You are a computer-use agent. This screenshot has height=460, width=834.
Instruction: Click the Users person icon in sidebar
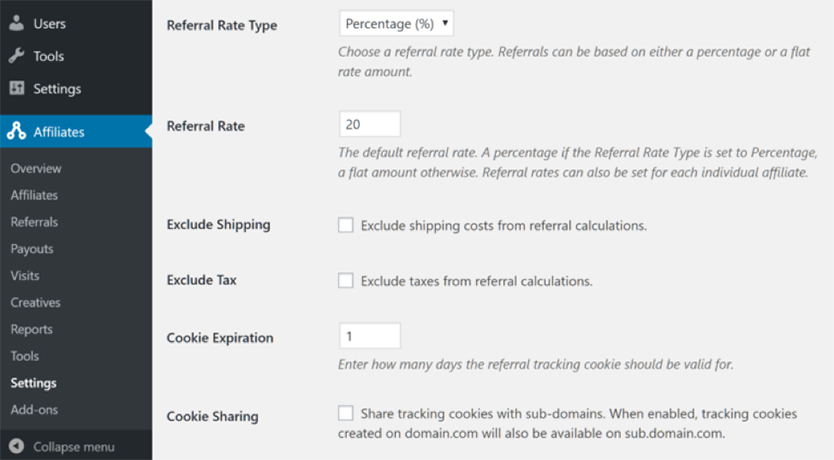click(16, 23)
